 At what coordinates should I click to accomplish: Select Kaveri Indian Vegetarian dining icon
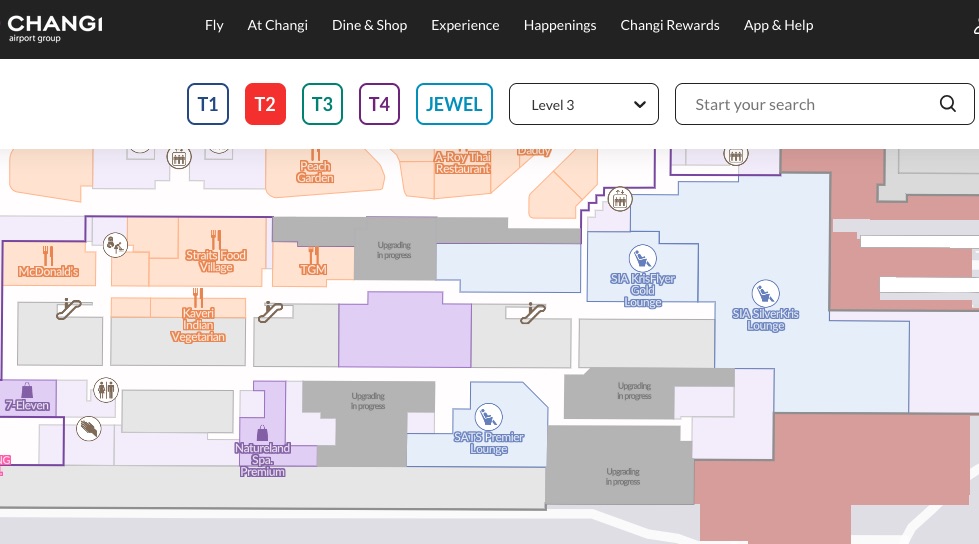(x=198, y=297)
